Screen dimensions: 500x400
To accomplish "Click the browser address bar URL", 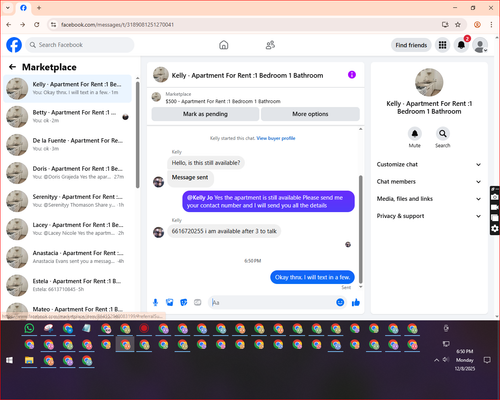I will point(117,25).
